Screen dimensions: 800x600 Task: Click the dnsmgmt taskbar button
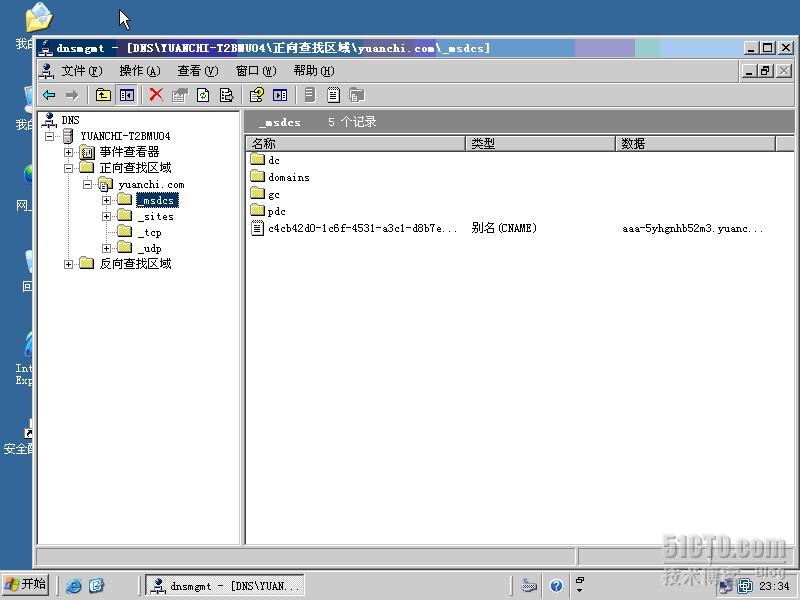coord(225,586)
